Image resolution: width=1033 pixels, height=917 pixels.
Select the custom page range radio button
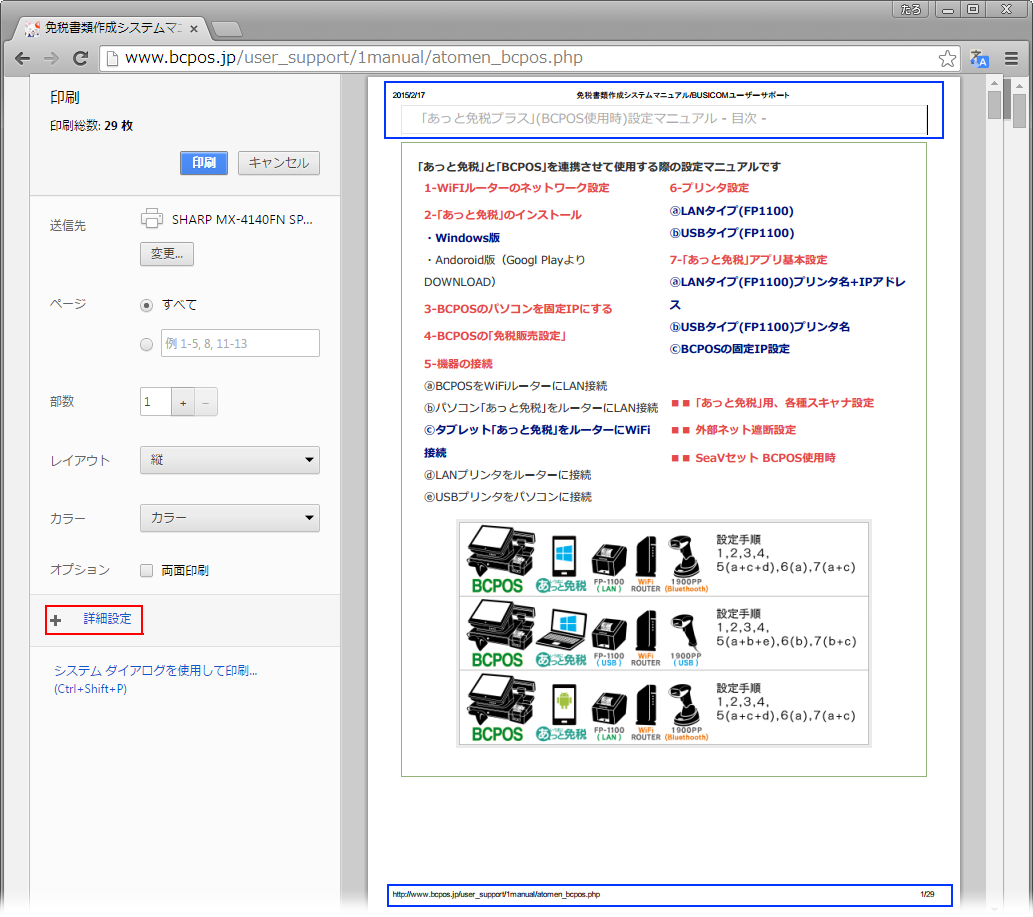[147, 344]
